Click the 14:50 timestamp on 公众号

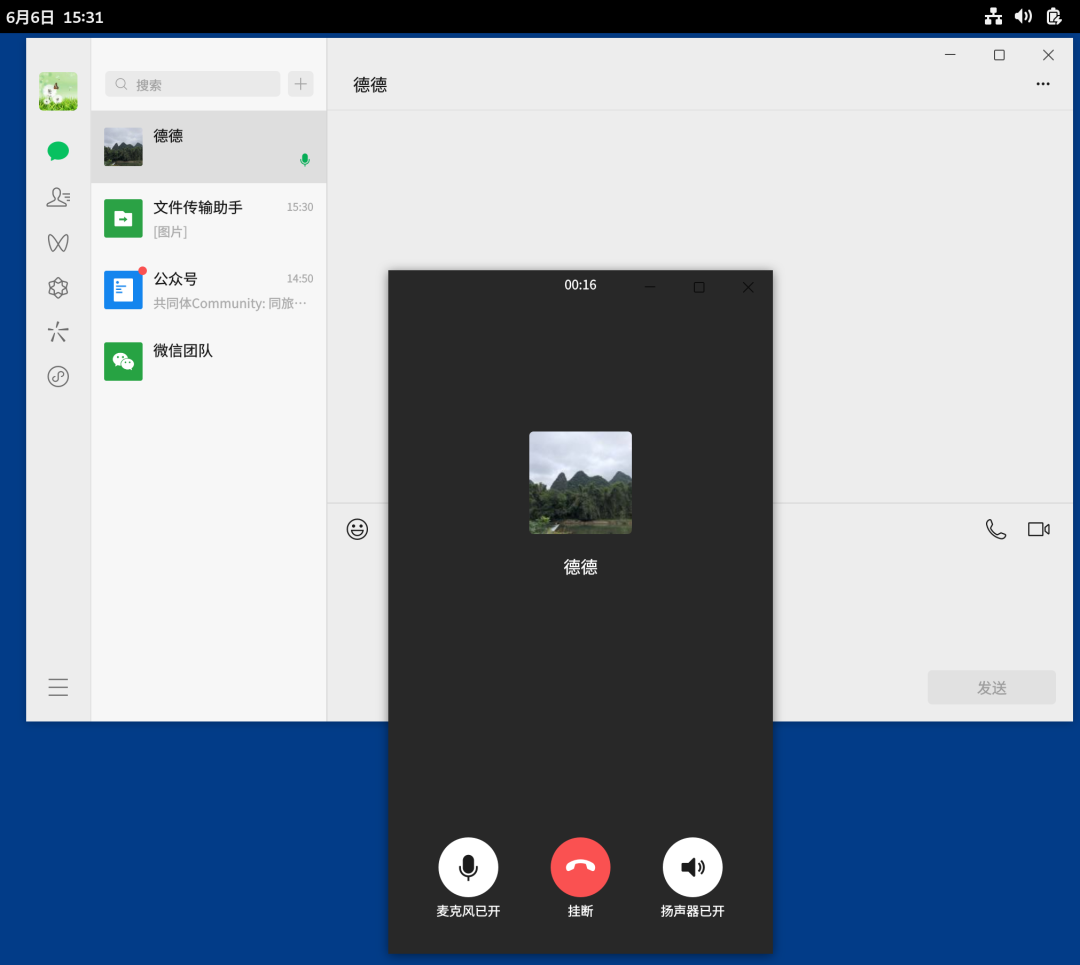click(x=300, y=278)
